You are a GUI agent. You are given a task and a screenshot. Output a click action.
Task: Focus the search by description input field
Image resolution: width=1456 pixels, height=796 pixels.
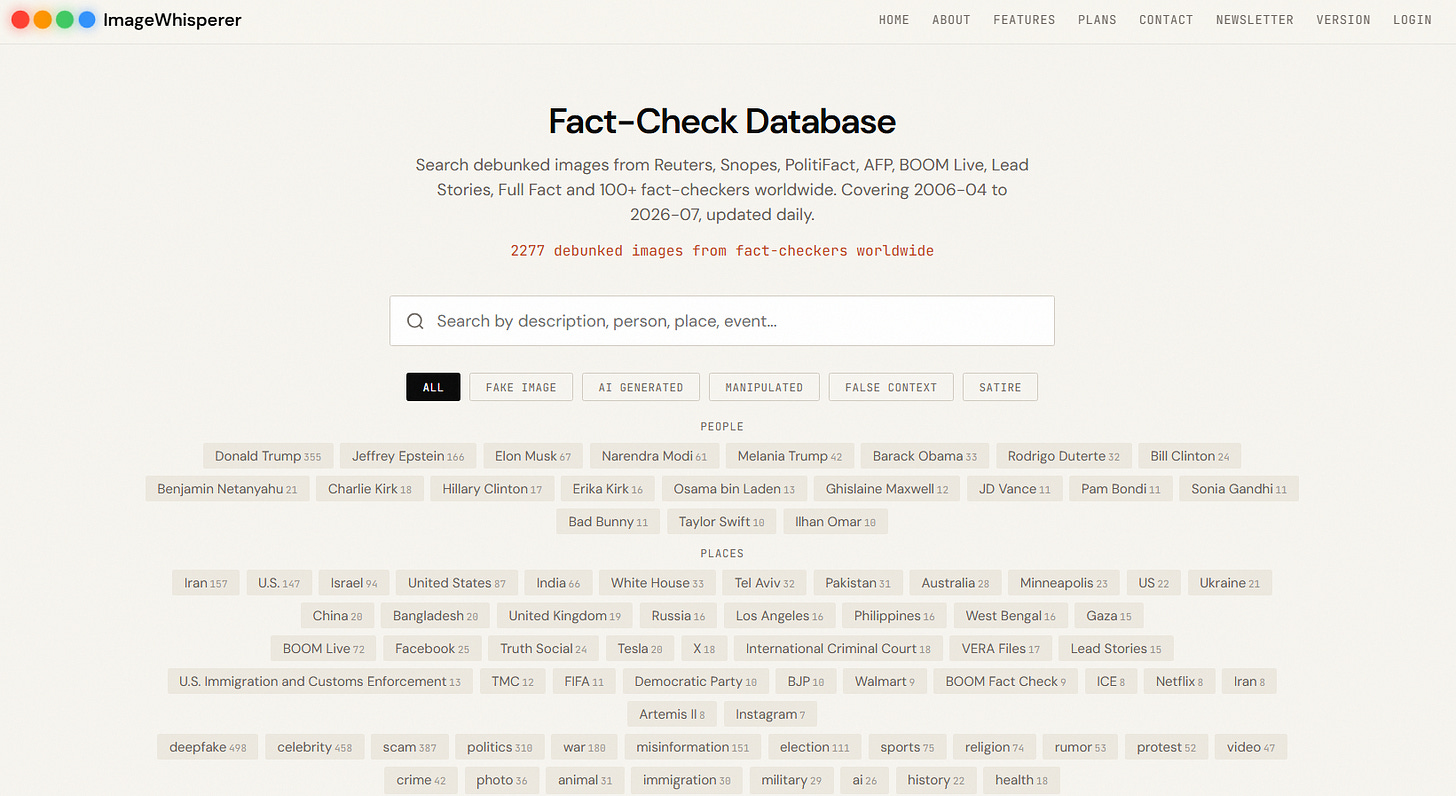click(722, 321)
